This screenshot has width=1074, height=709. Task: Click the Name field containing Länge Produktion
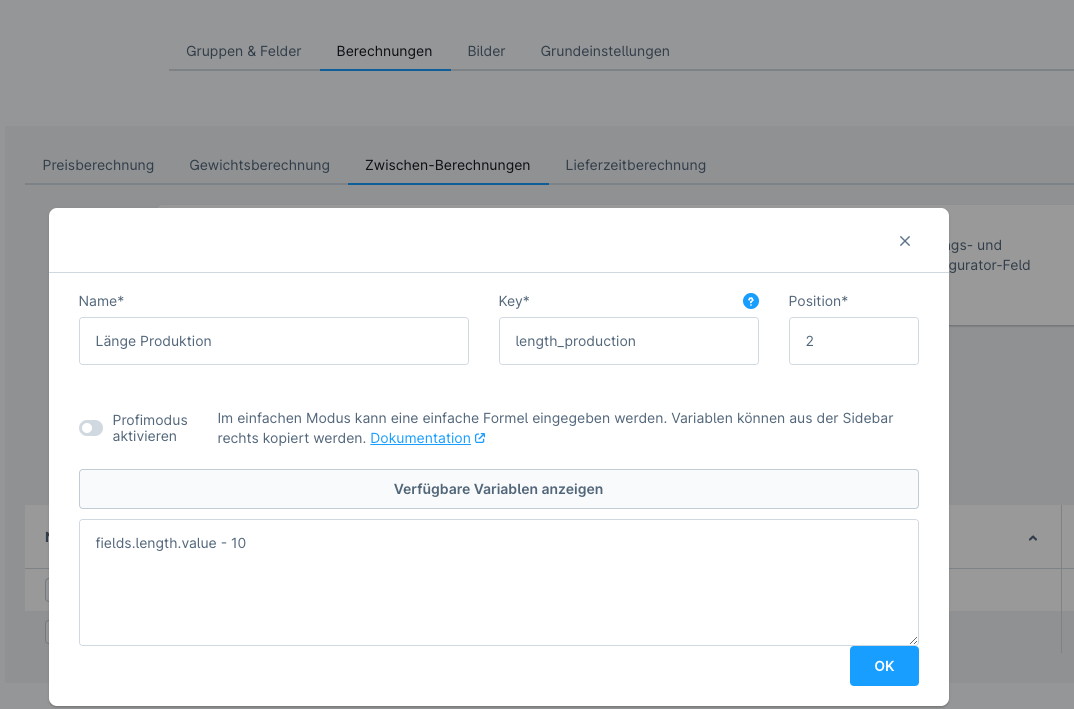273,341
